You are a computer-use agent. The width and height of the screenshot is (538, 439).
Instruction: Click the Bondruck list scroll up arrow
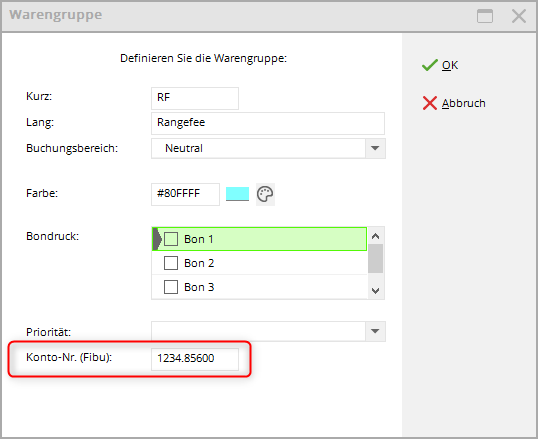click(375, 236)
